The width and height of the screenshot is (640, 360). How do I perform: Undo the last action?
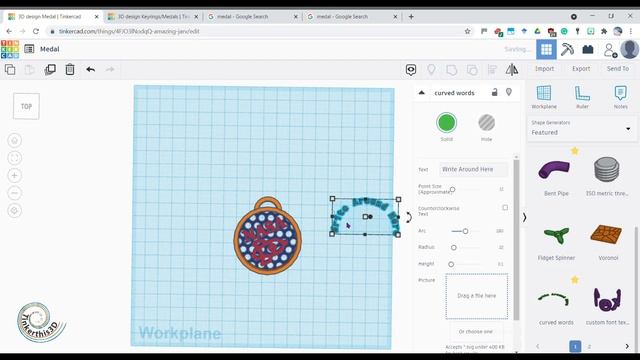coord(91,69)
